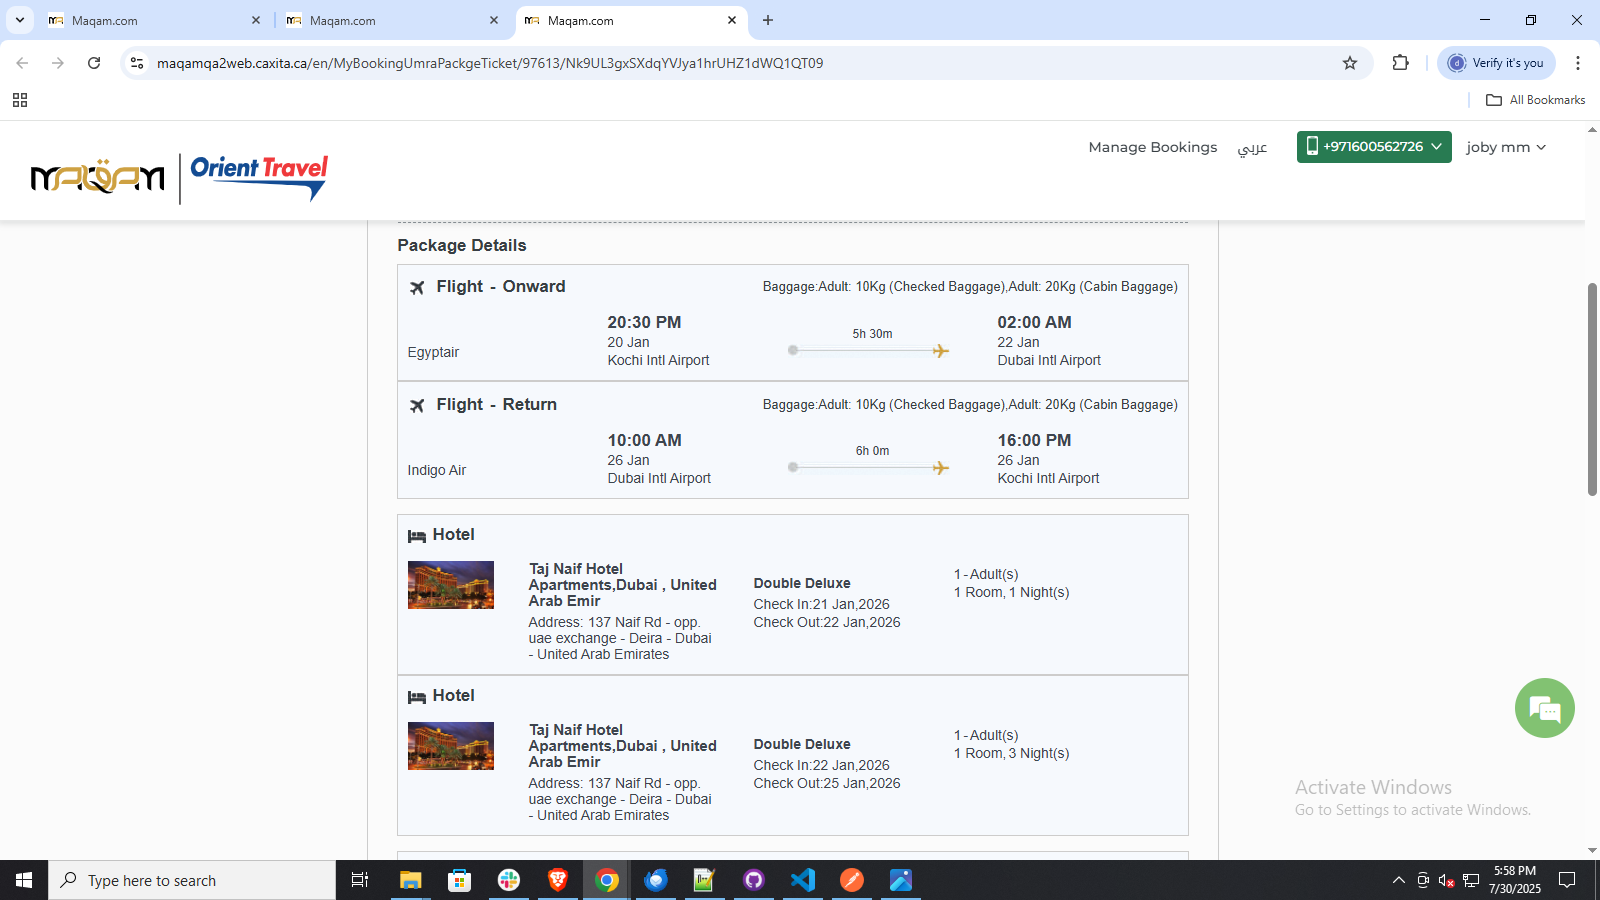Expand the +971600562726 phone dropdown
The width and height of the screenshot is (1600, 900).
1373,147
